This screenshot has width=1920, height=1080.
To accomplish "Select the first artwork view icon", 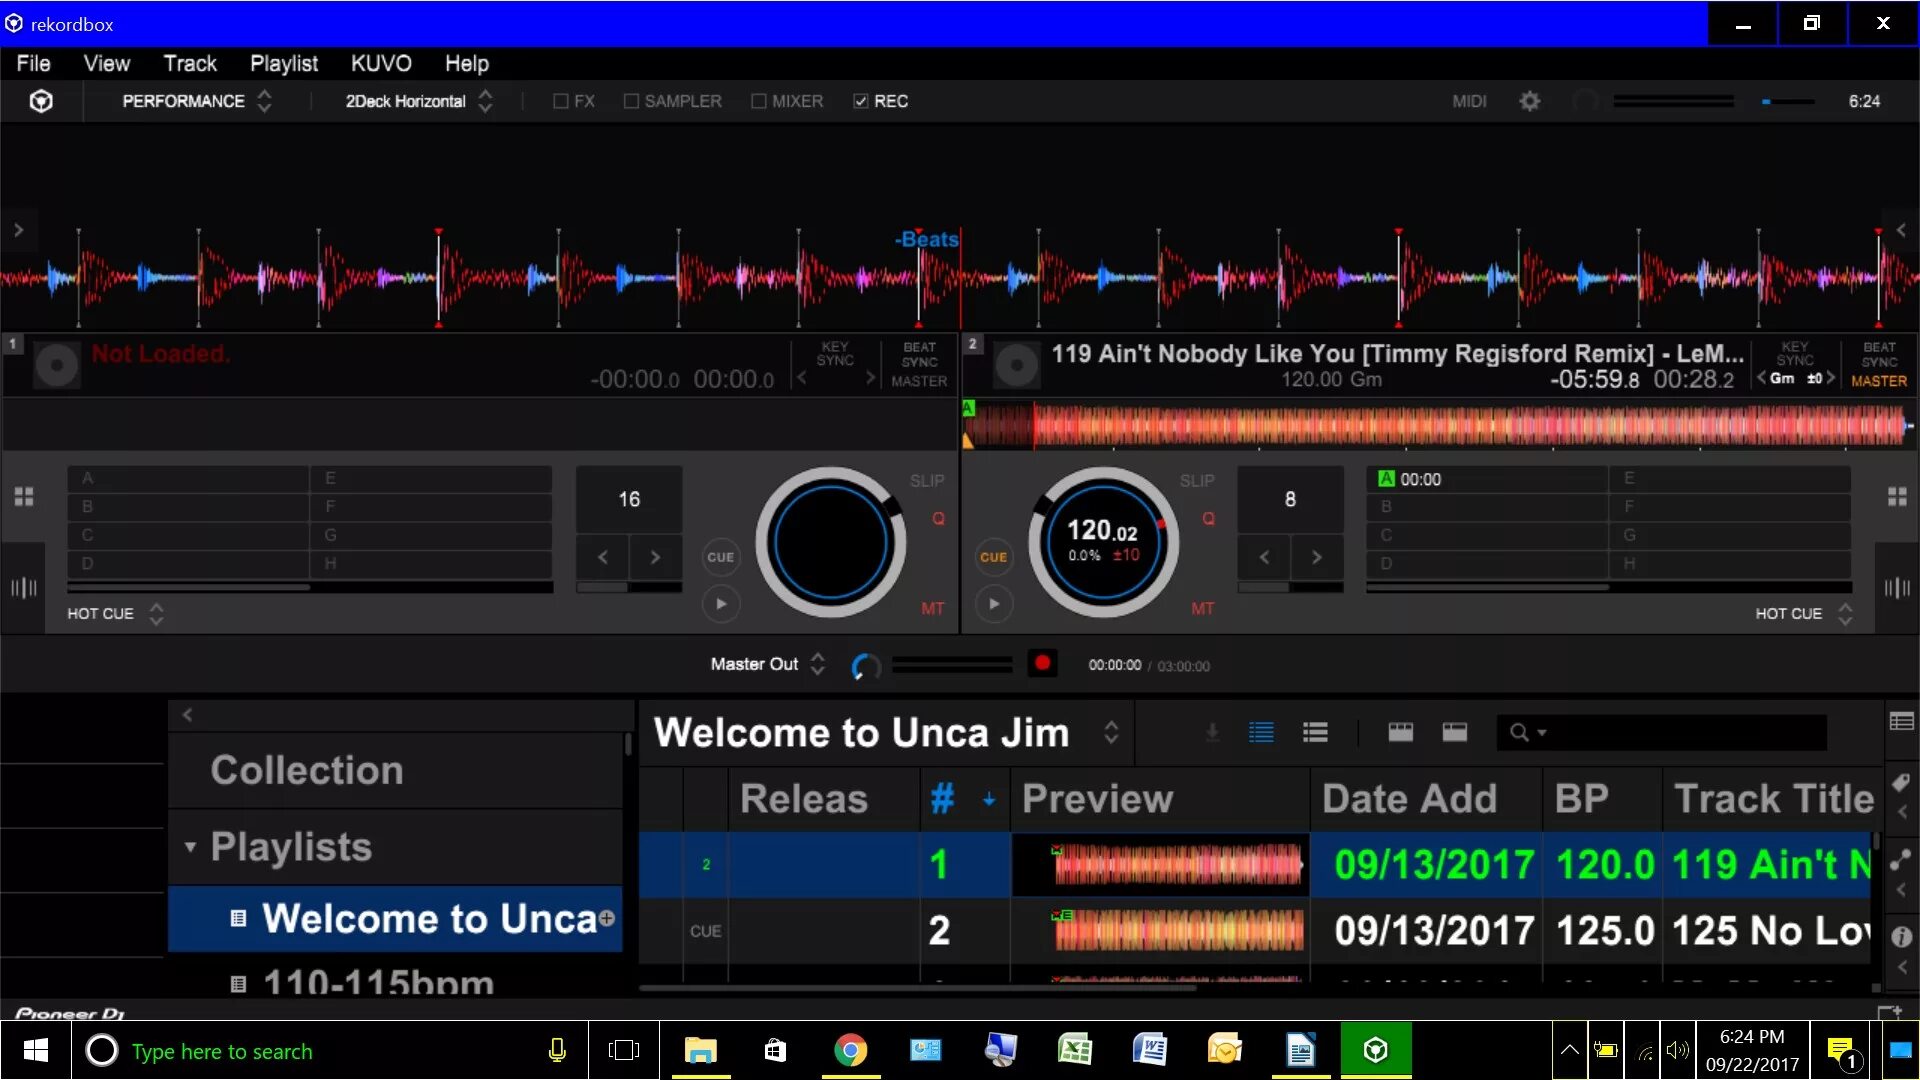I will click(1400, 733).
